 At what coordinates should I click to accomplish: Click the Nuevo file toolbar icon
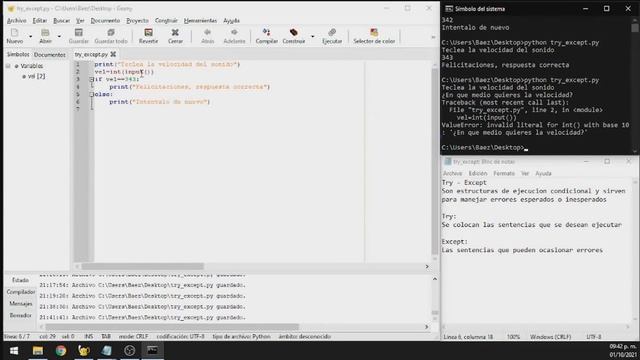point(15,36)
